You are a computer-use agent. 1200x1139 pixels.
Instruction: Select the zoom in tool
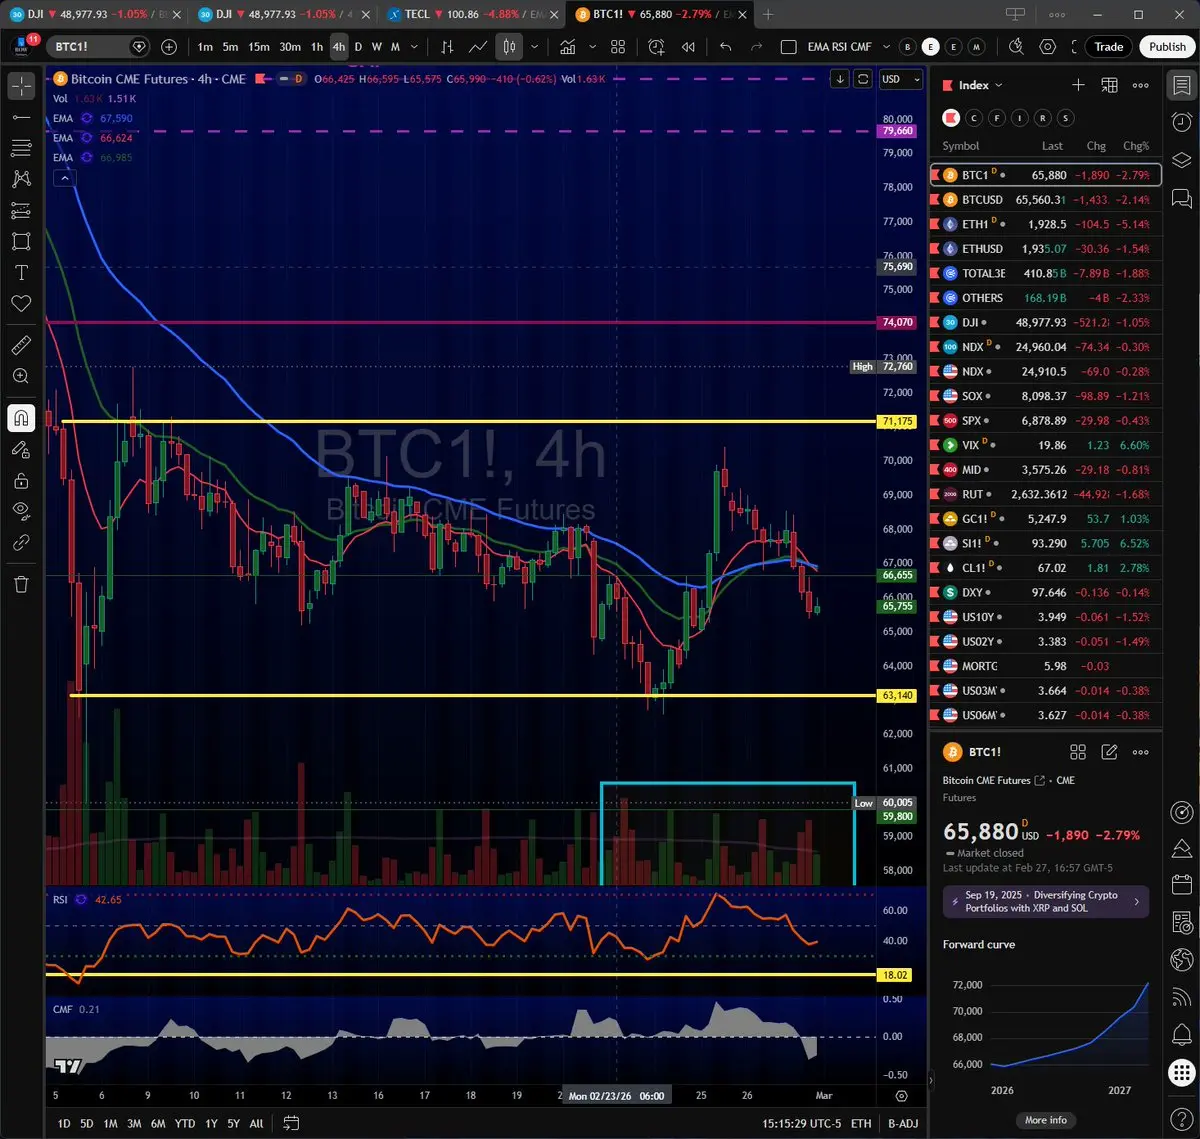coord(21,376)
